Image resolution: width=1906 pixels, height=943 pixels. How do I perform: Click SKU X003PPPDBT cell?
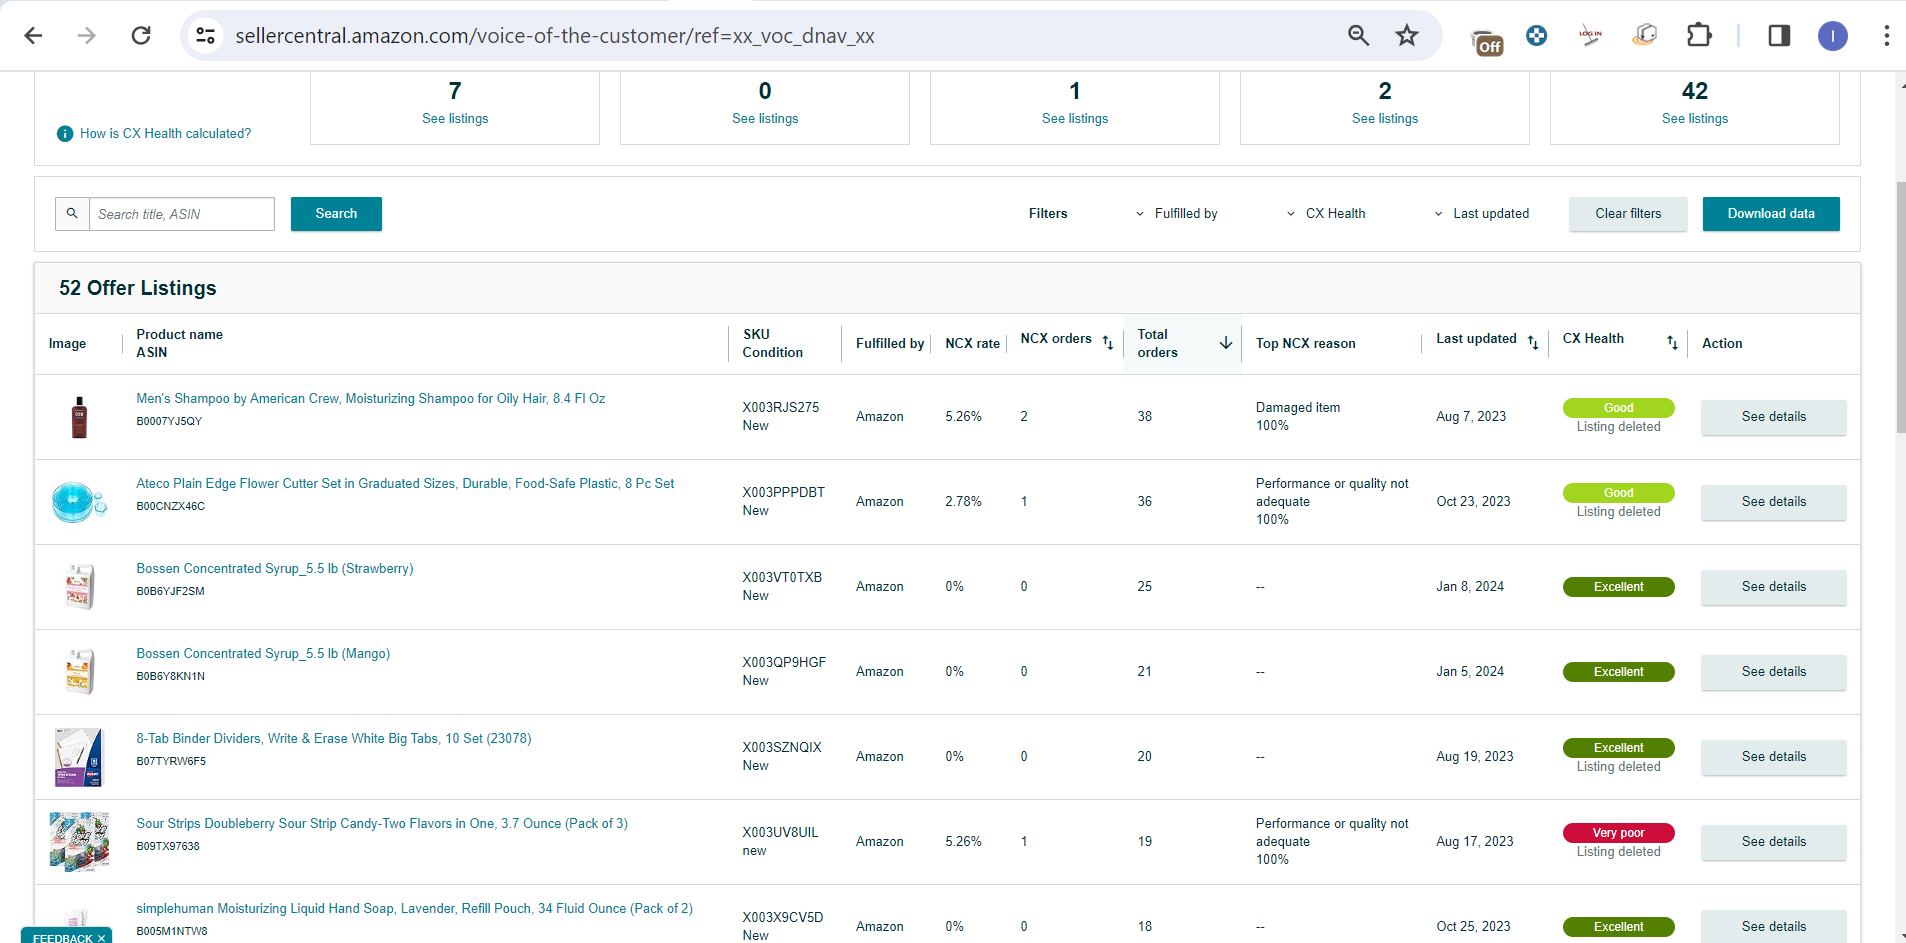(x=783, y=493)
